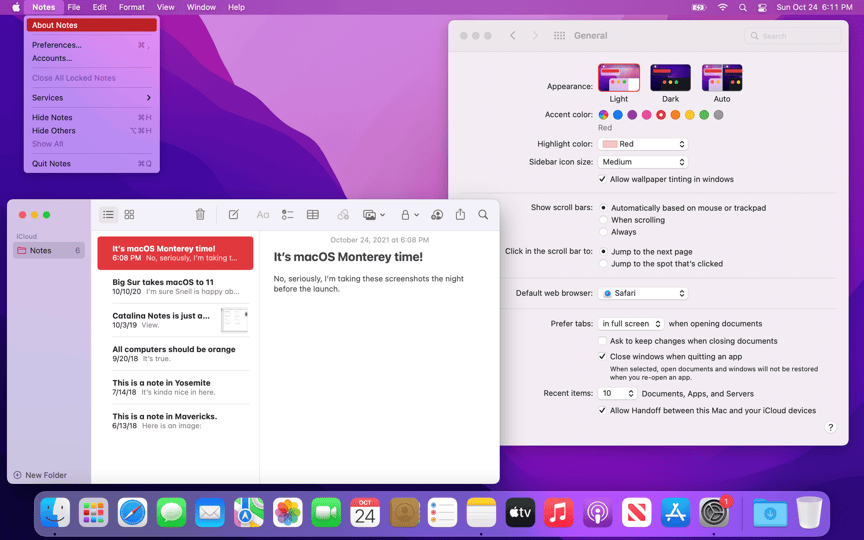Enable Ask to keep changes when closing documents

[602, 341]
